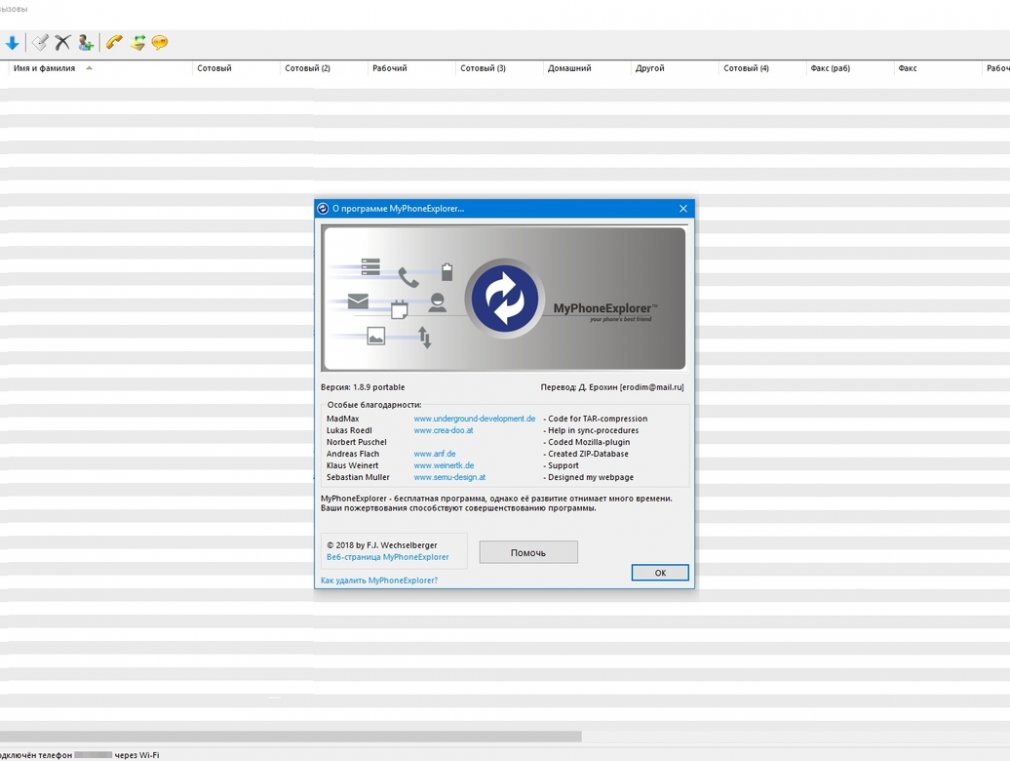1010x761 pixels.
Task: Open the www.crea-doo.at link
Action: pos(443,430)
